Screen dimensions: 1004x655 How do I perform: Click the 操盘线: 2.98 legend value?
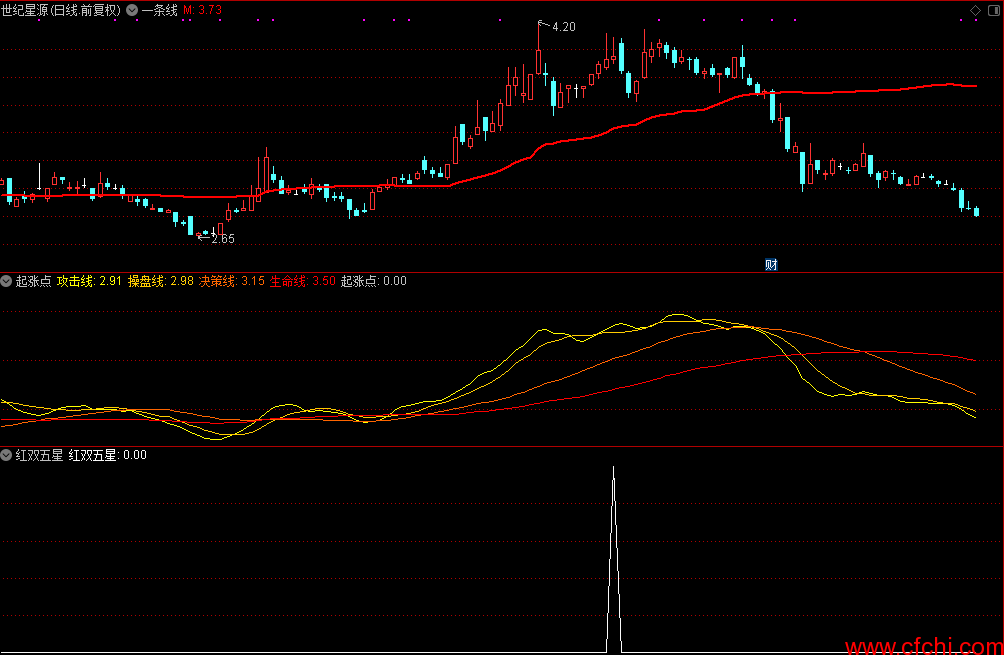point(161,281)
